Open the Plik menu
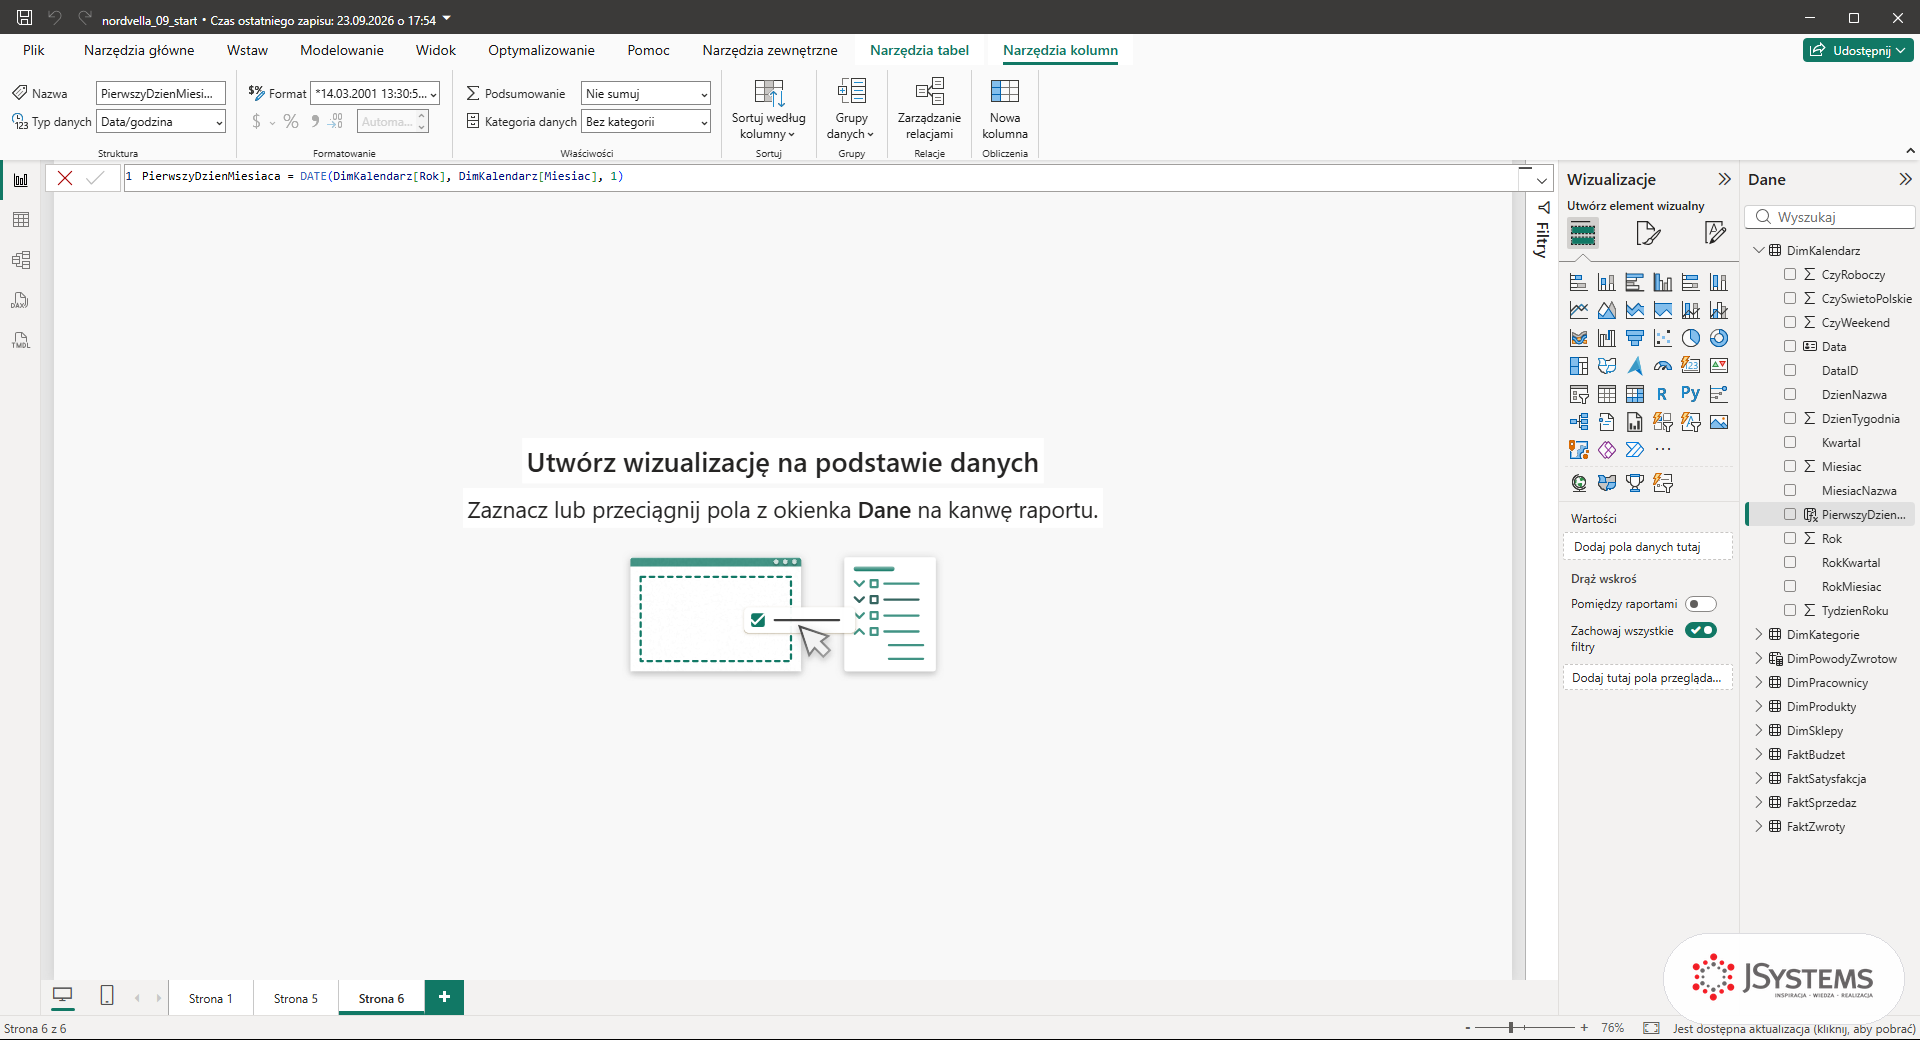Screen dimensions: 1920x1040 click(34, 50)
